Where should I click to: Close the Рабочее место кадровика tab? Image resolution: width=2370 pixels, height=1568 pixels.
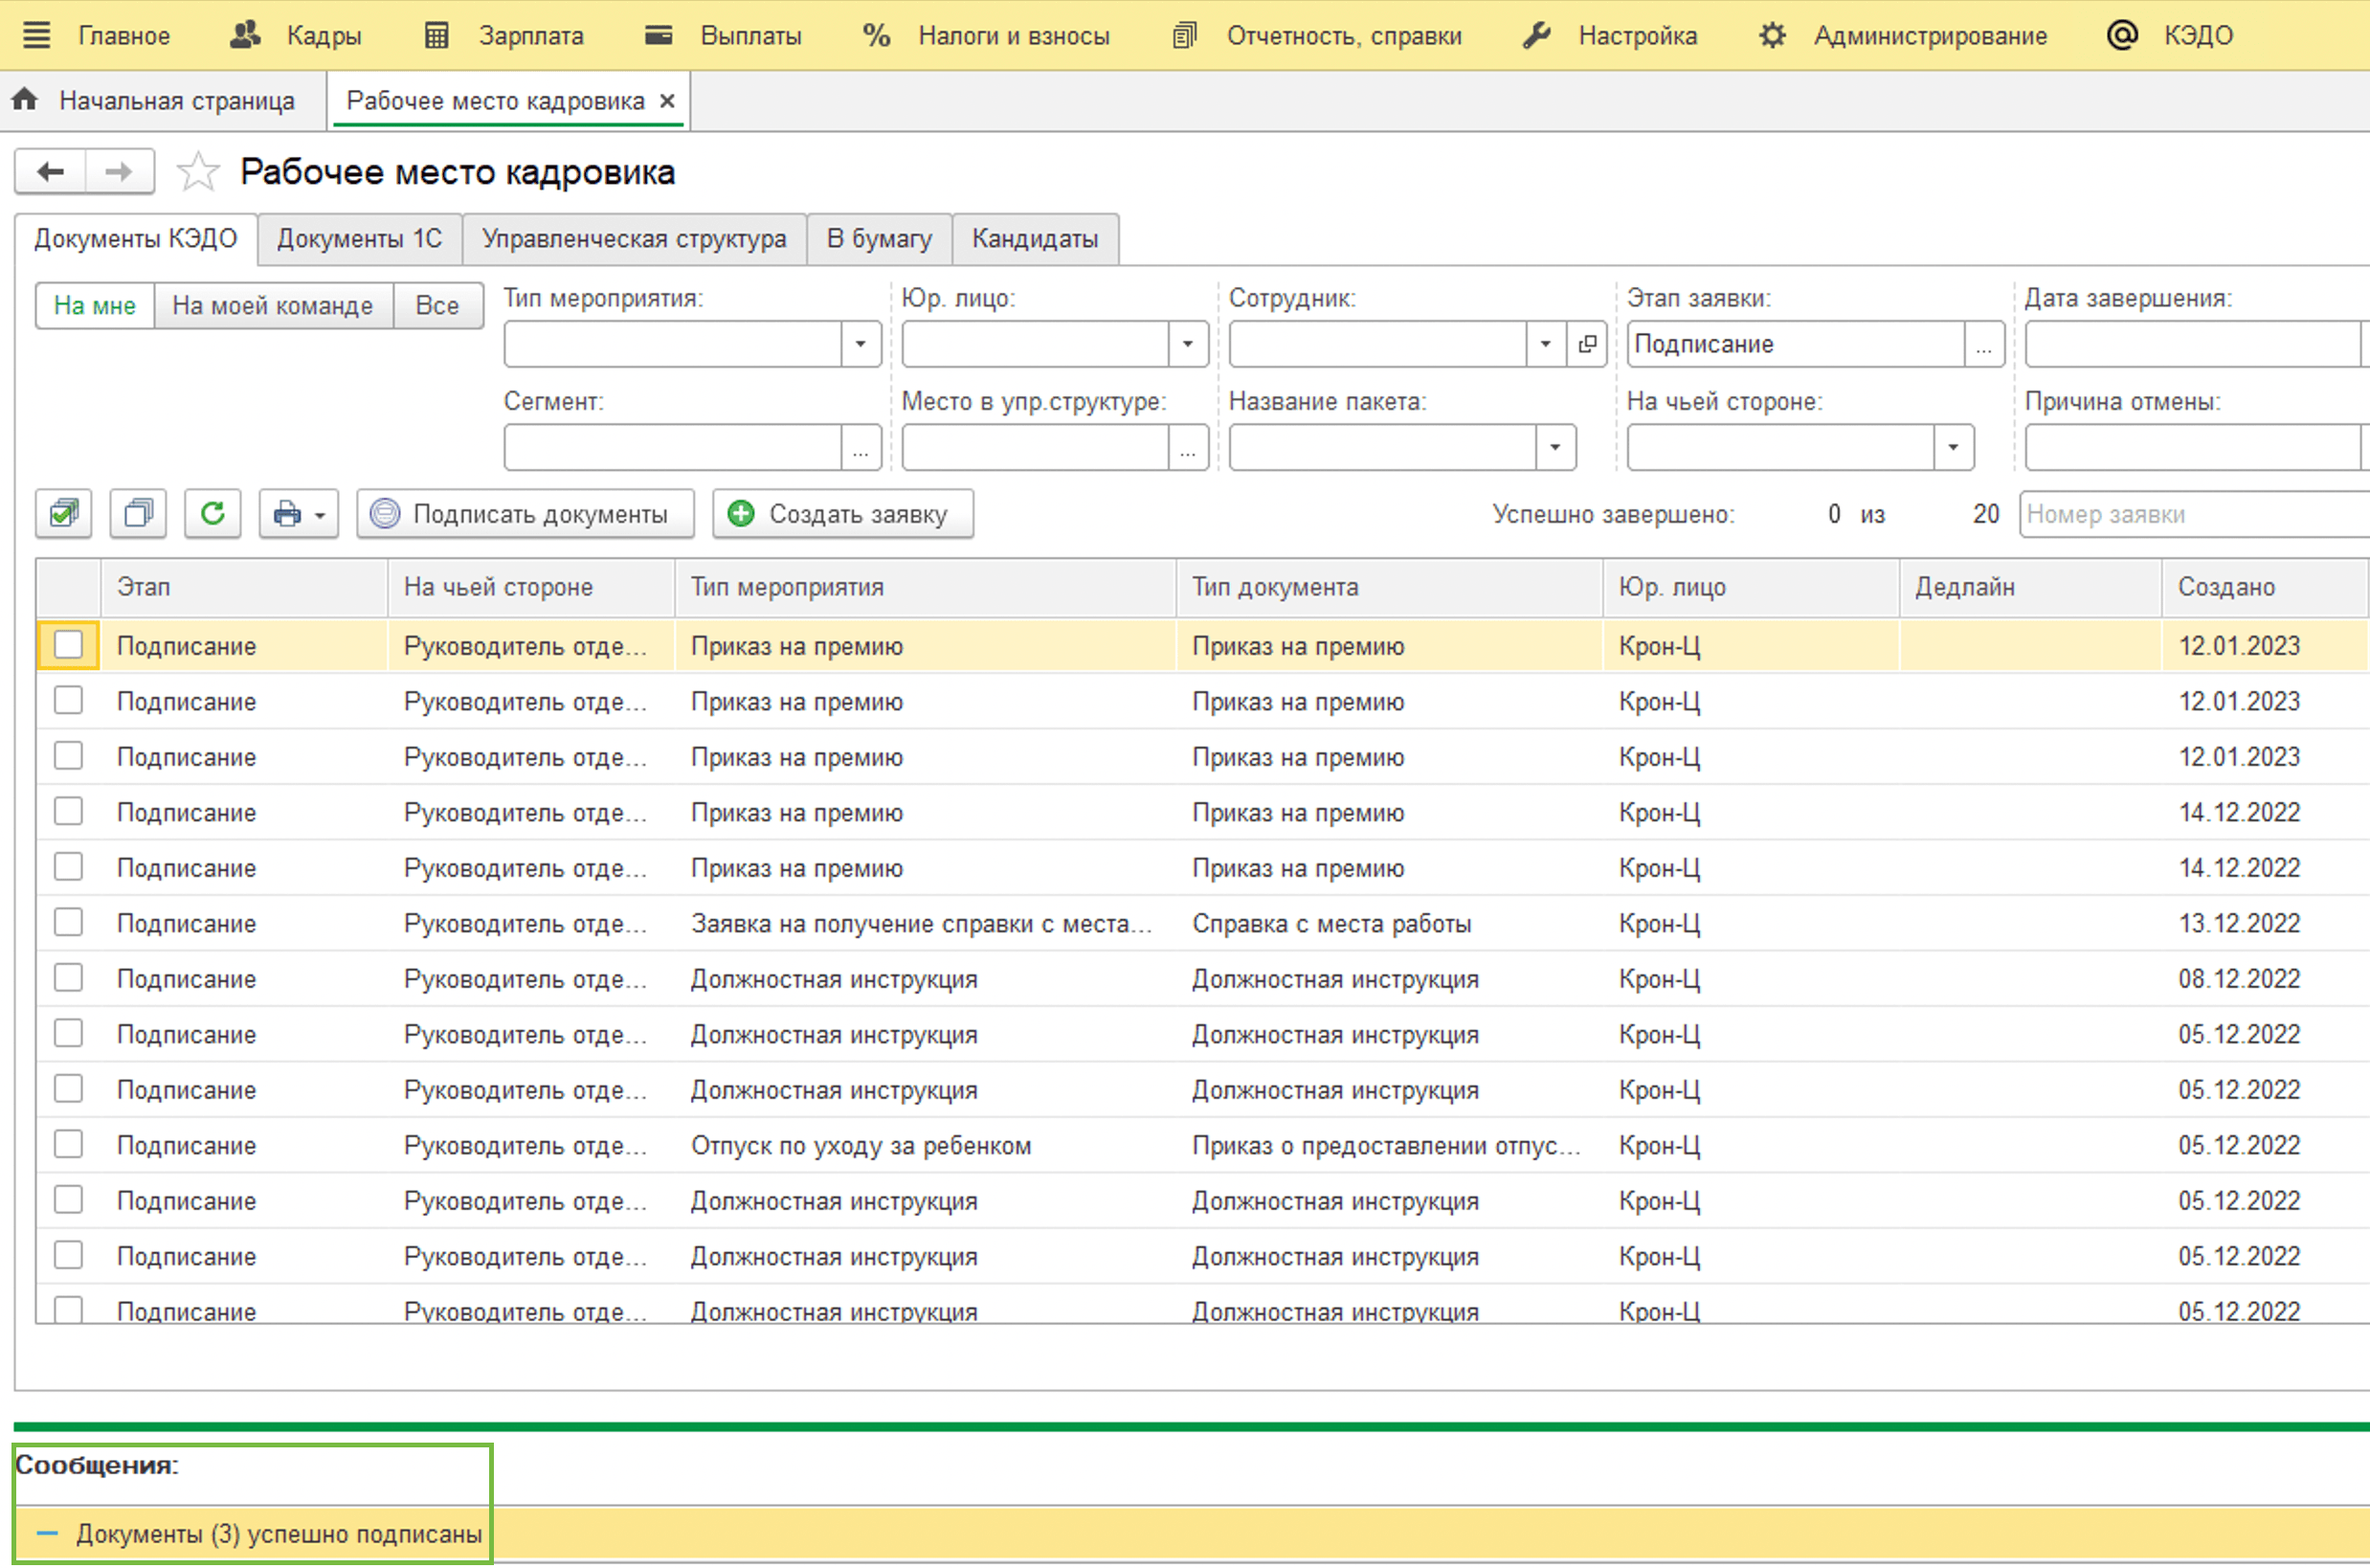(667, 101)
